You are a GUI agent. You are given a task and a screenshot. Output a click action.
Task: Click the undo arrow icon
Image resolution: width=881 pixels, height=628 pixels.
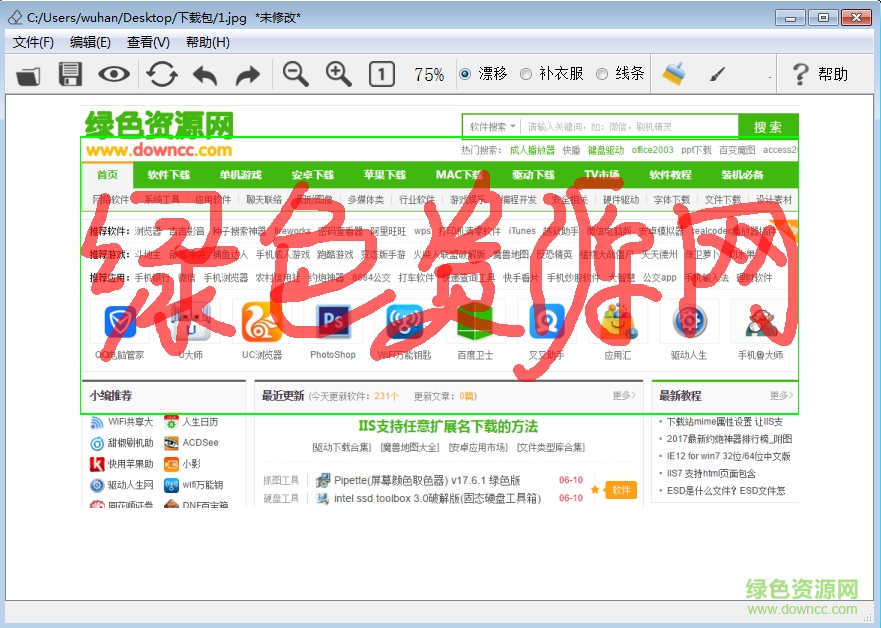[205, 74]
